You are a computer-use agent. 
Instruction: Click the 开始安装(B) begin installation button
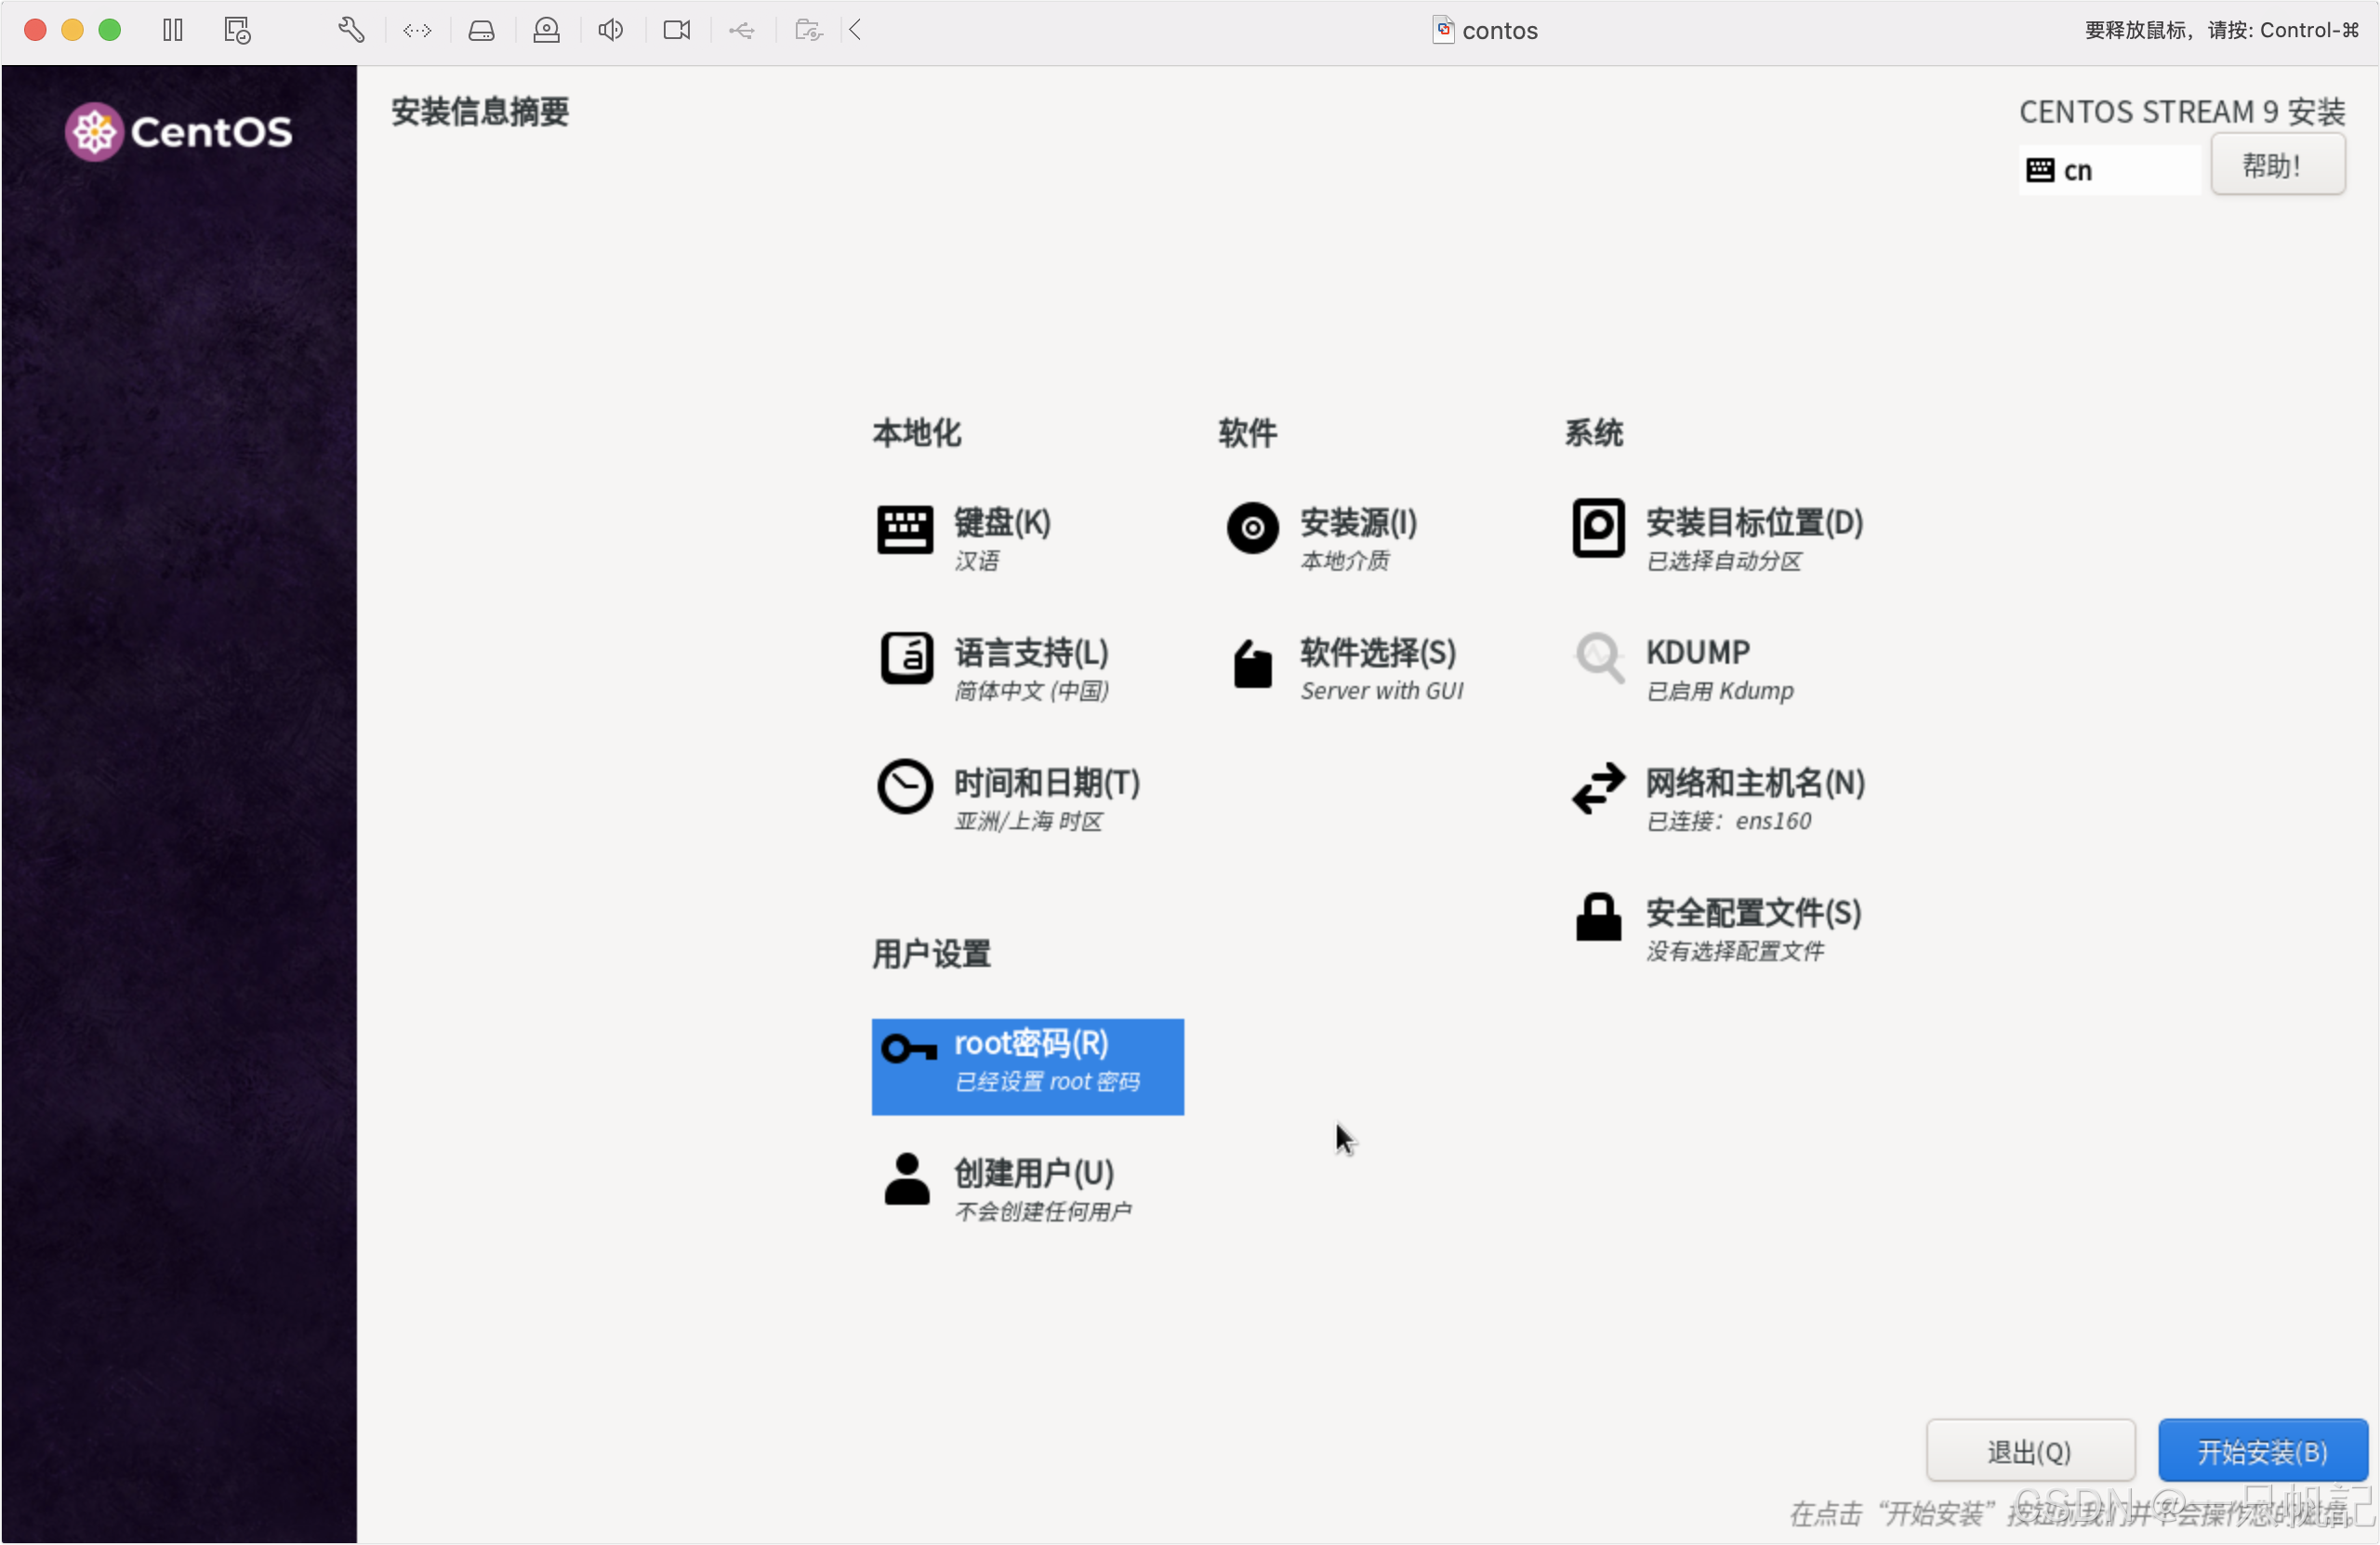(x=2263, y=1450)
